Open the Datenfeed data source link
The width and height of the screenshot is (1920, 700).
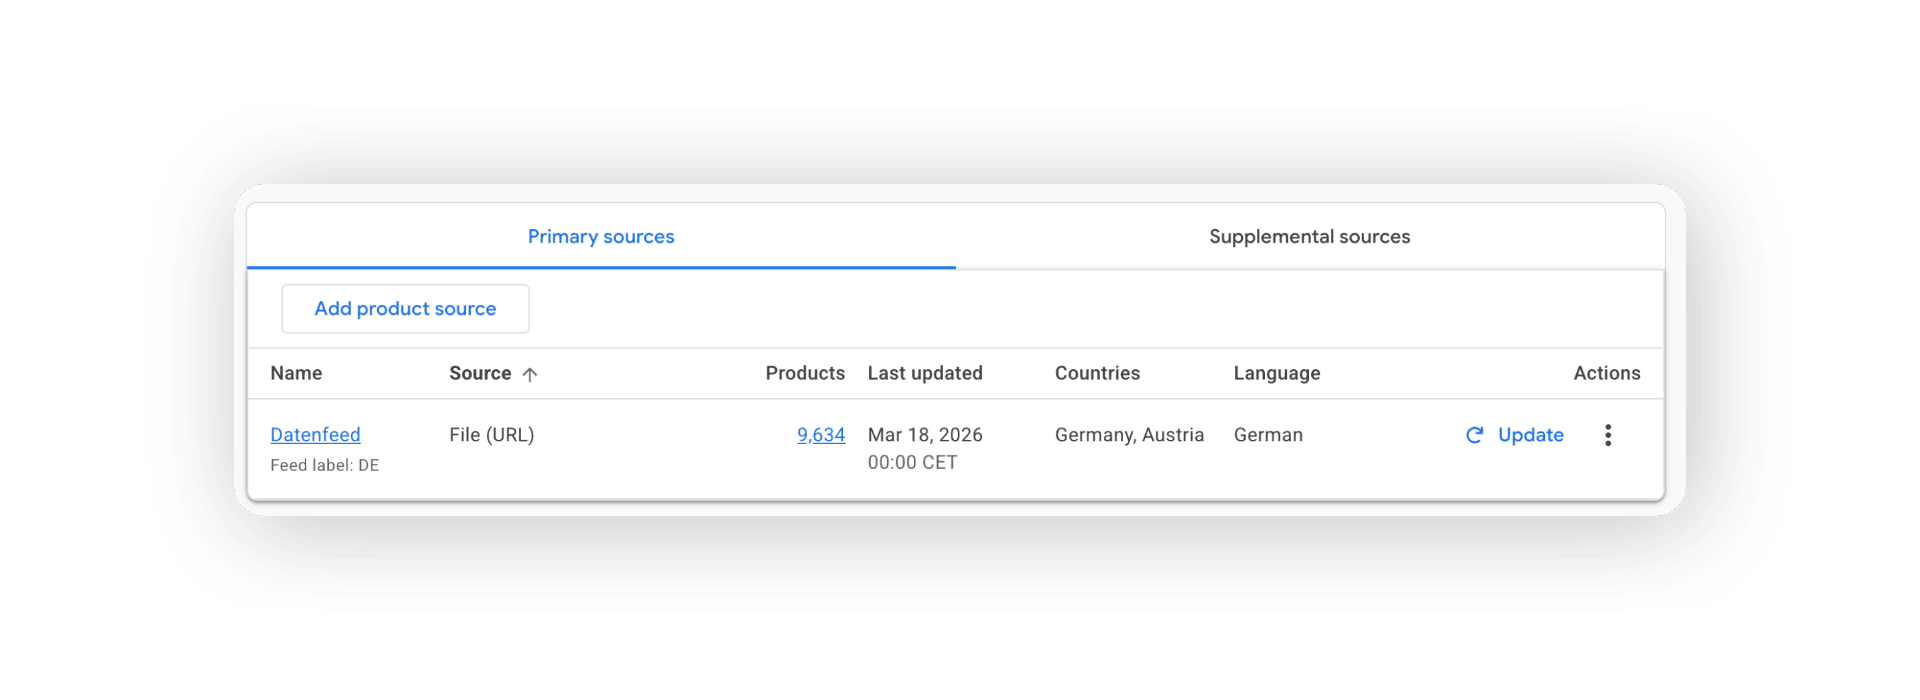pos(315,435)
